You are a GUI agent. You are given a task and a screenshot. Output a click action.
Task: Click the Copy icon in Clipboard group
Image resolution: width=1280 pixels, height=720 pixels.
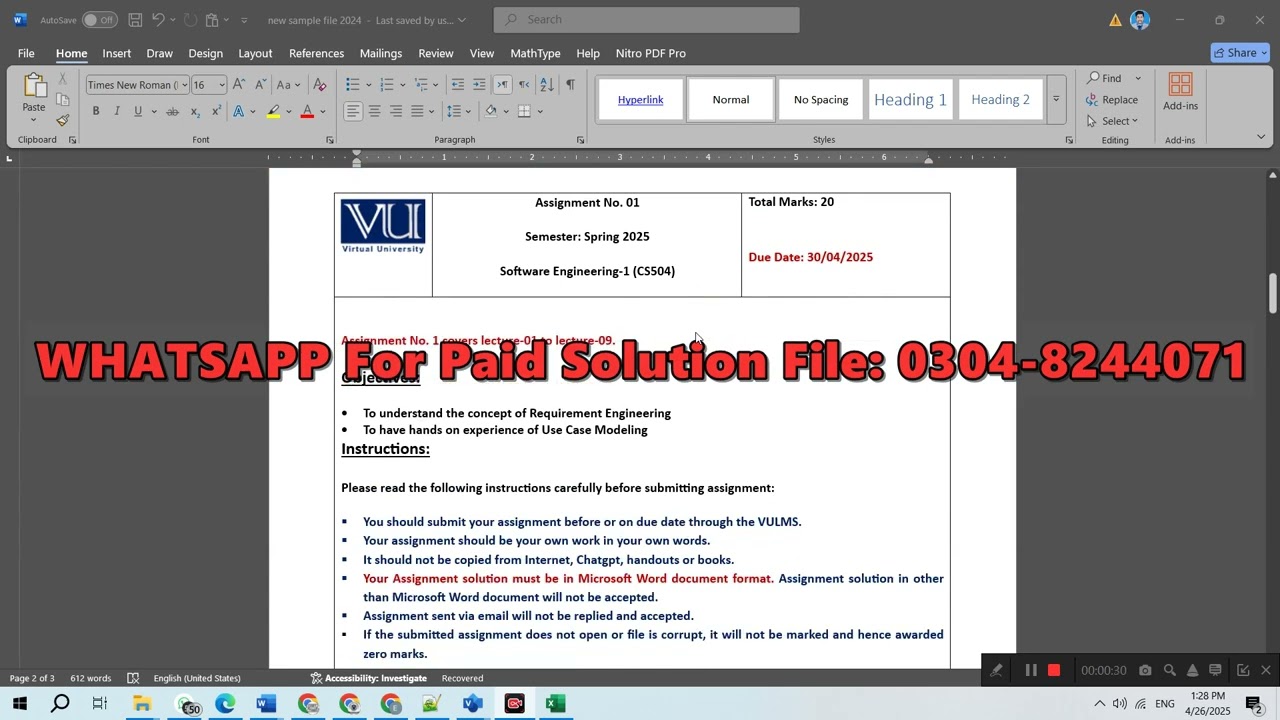pos(62,100)
